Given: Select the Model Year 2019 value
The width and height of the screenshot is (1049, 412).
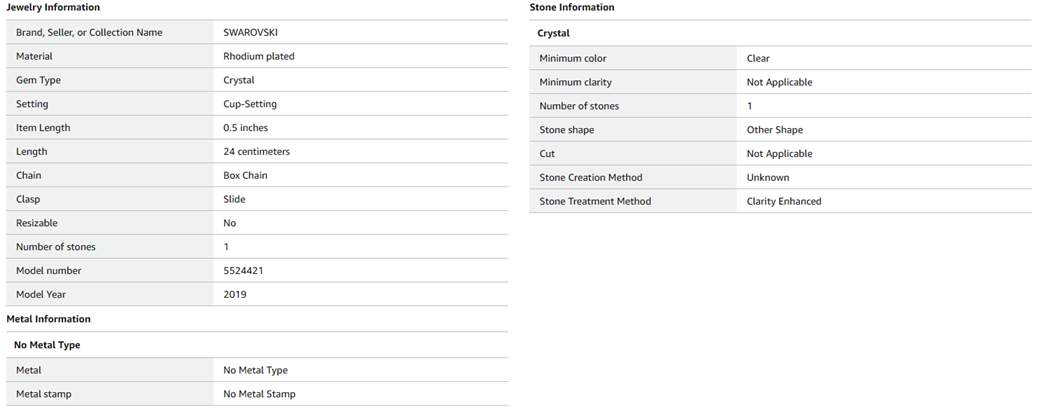Looking at the screenshot, I should click(235, 295).
